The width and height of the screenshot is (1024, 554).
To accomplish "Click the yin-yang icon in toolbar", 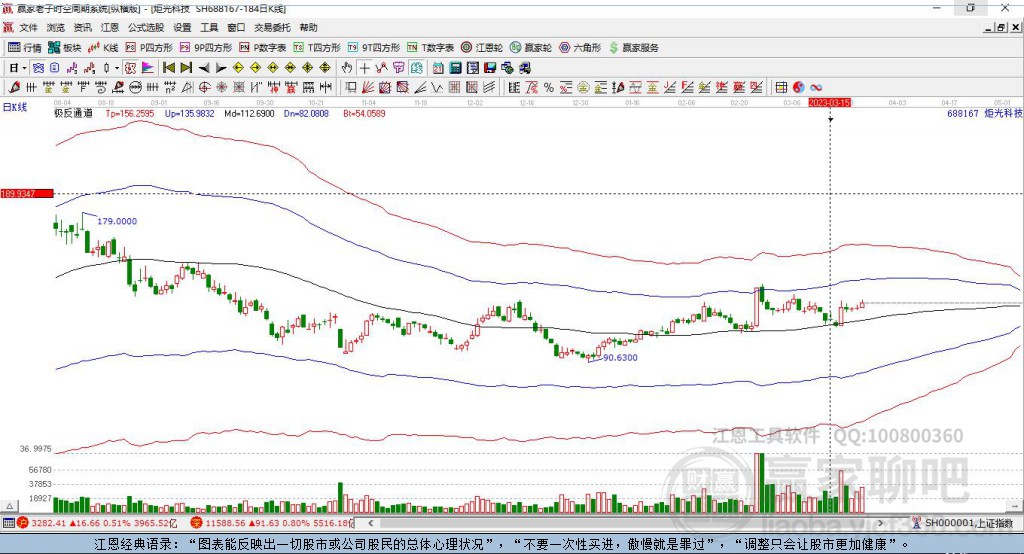I will 799,88.
